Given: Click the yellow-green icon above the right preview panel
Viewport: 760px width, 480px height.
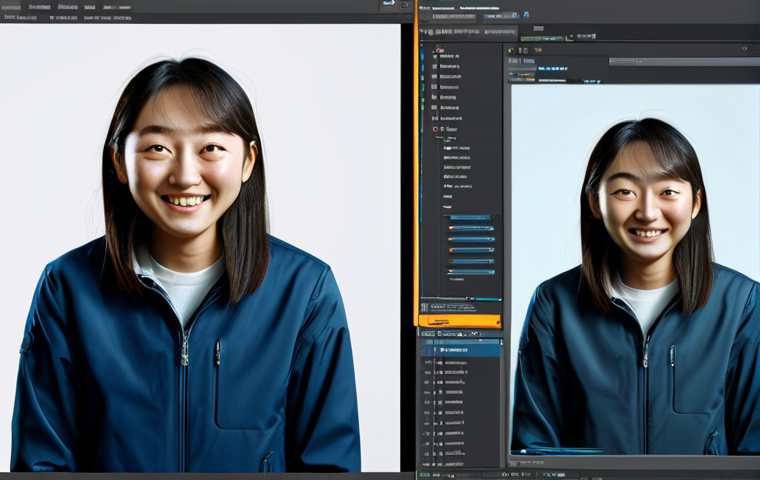Looking at the screenshot, I should (511, 50).
